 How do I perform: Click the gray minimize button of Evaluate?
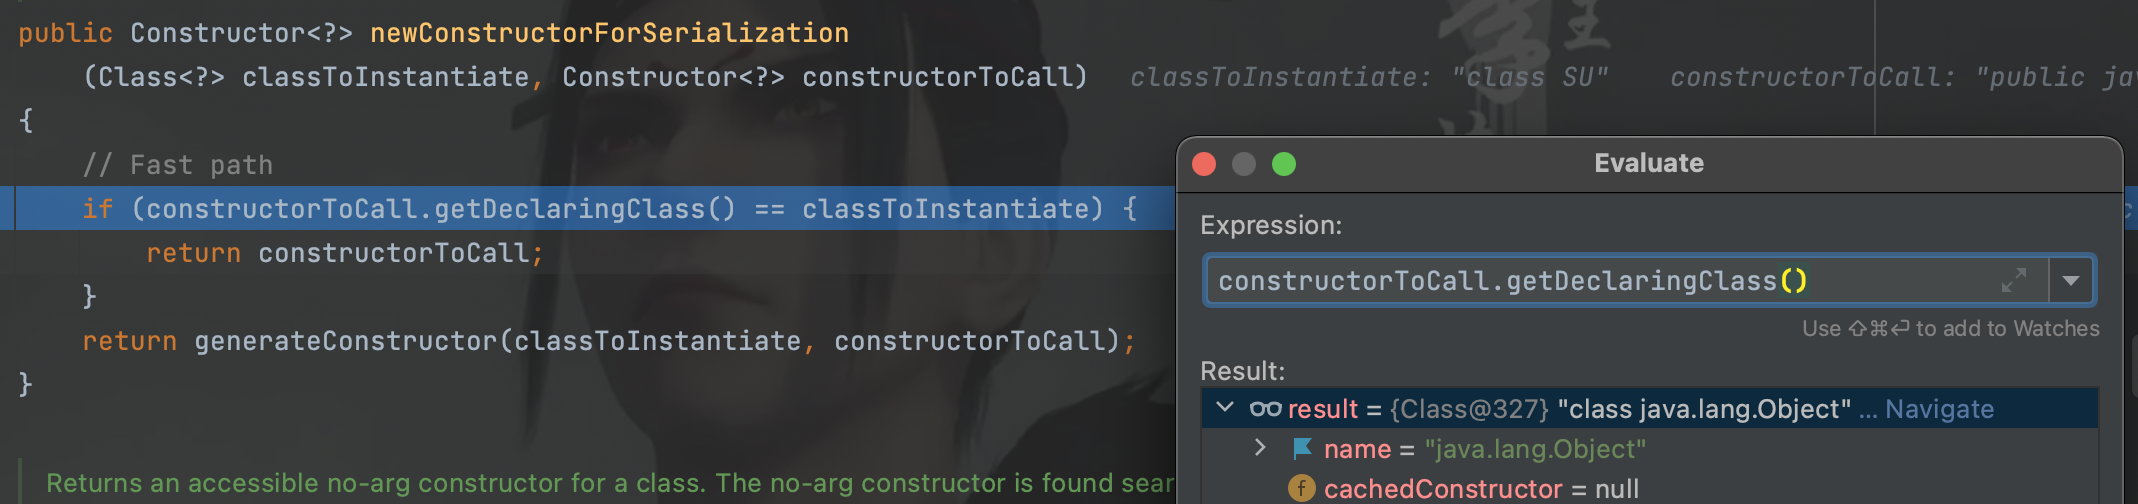pos(1244,164)
